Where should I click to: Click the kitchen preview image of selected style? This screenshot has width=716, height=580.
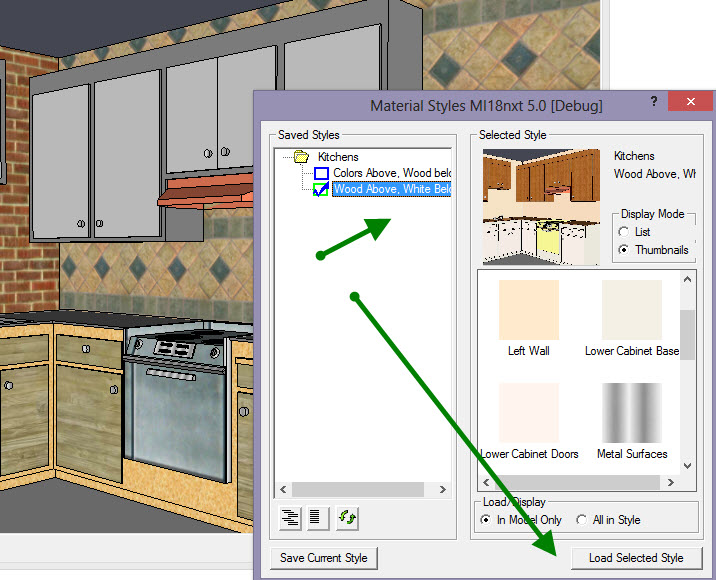(541, 206)
